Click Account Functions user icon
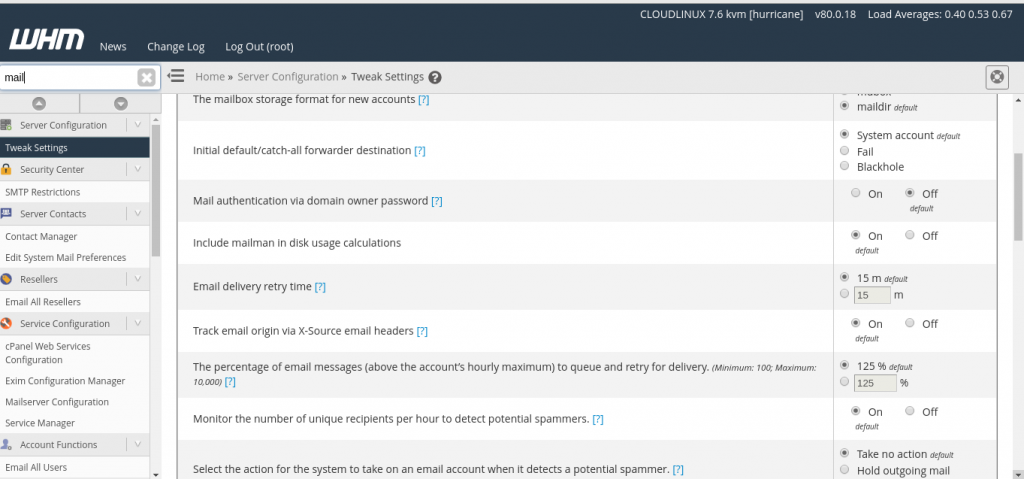 (x=7, y=444)
